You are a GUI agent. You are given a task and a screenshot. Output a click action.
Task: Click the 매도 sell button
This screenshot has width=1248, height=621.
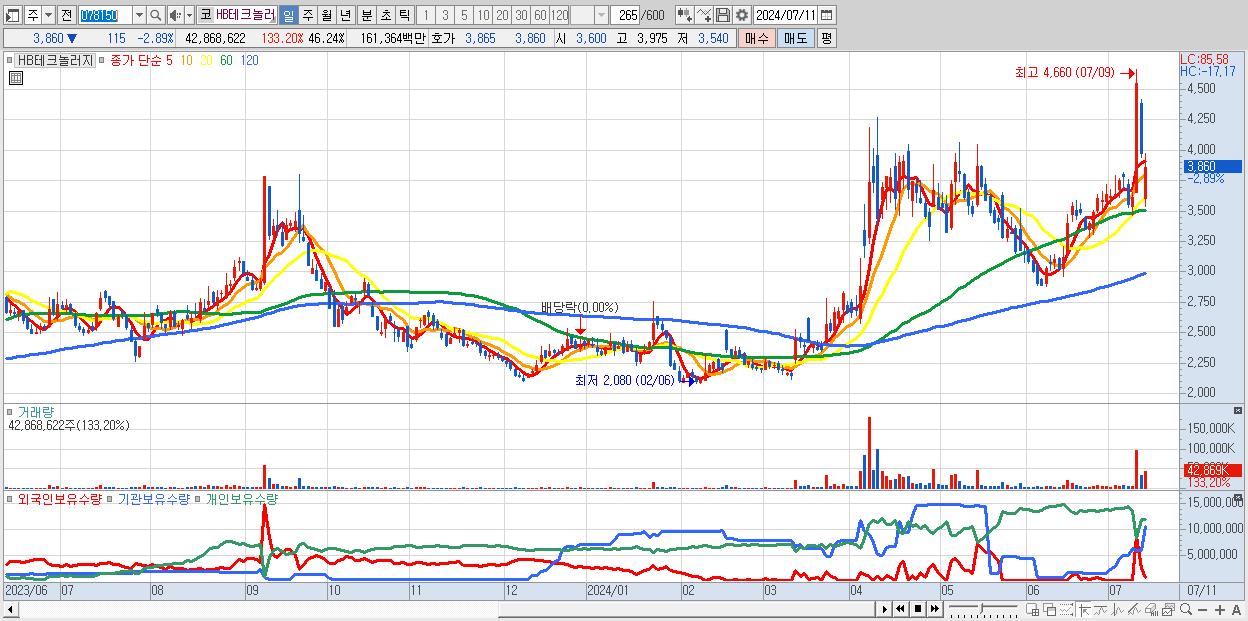[794, 38]
